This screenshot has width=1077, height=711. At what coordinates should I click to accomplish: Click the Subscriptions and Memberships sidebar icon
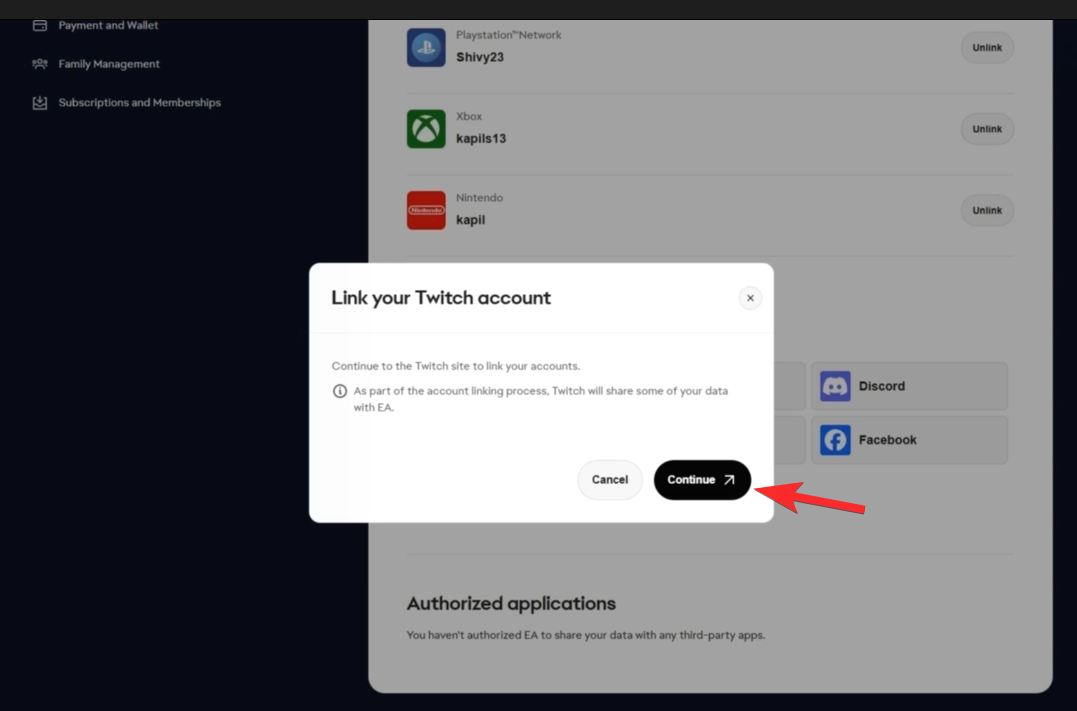40,103
